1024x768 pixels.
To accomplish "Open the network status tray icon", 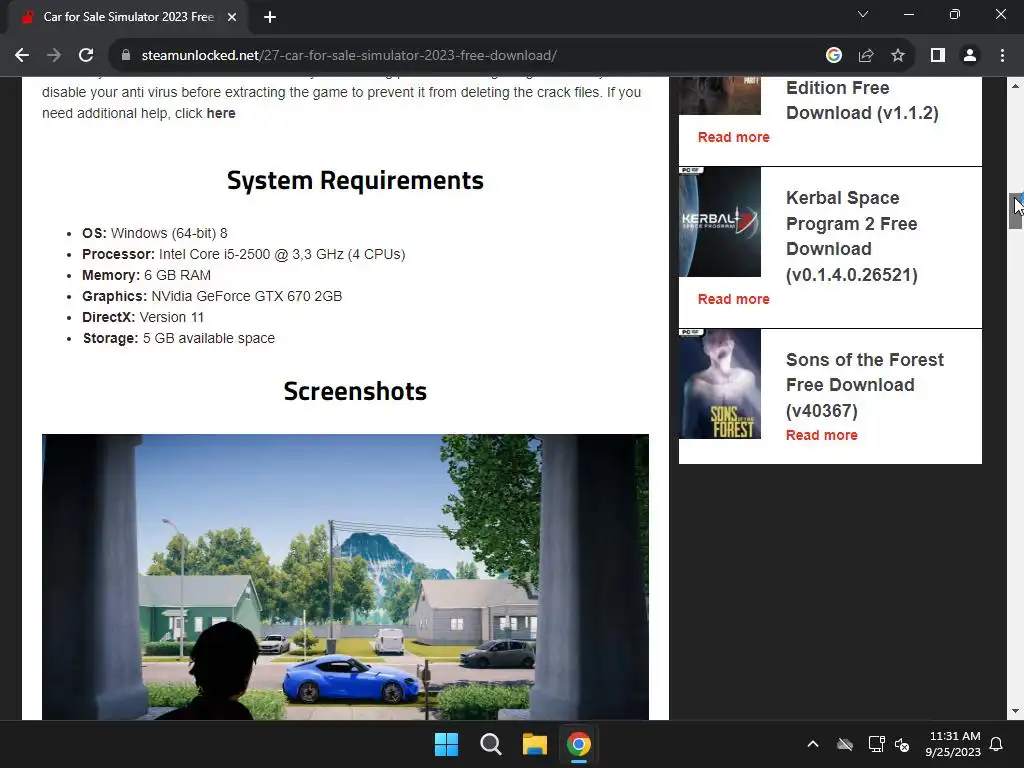I will (x=876, y=744).
